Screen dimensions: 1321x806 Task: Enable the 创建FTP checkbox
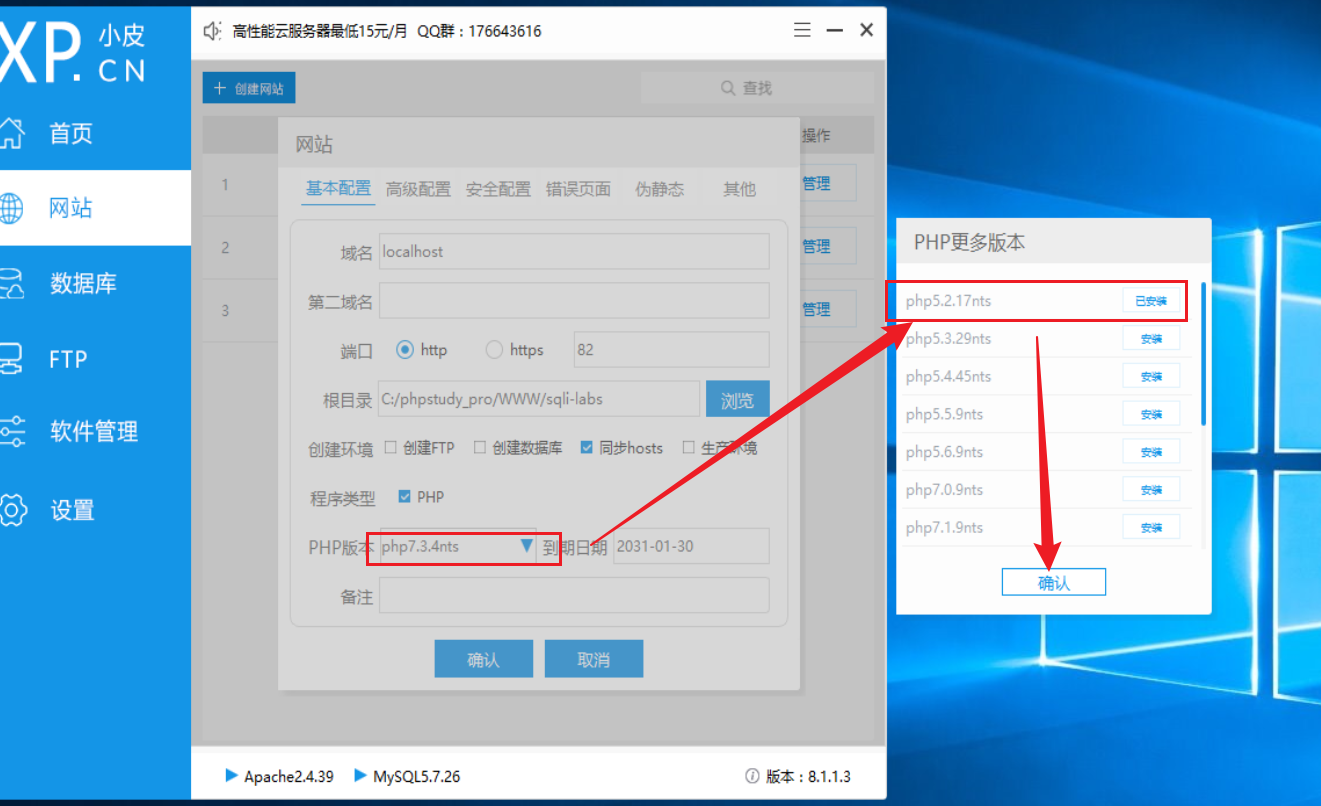[x=391, y=448]
